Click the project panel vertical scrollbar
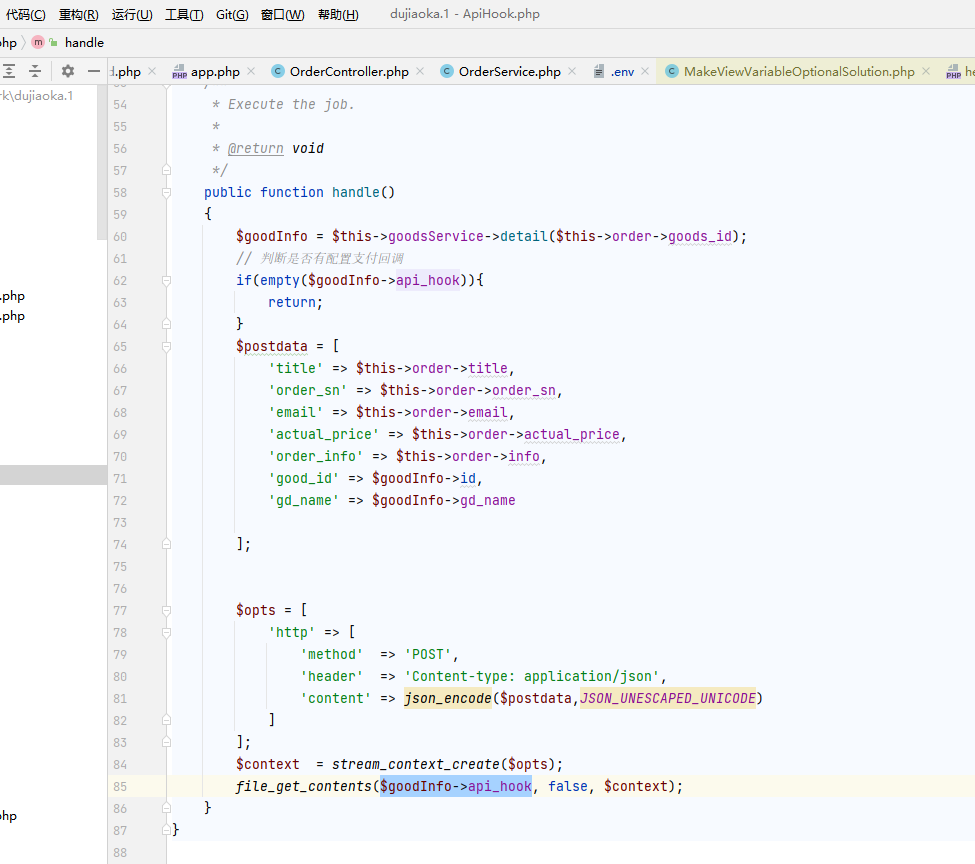This screenshot has height=864, width=975. pyautogui.click(x=102, y=163)
